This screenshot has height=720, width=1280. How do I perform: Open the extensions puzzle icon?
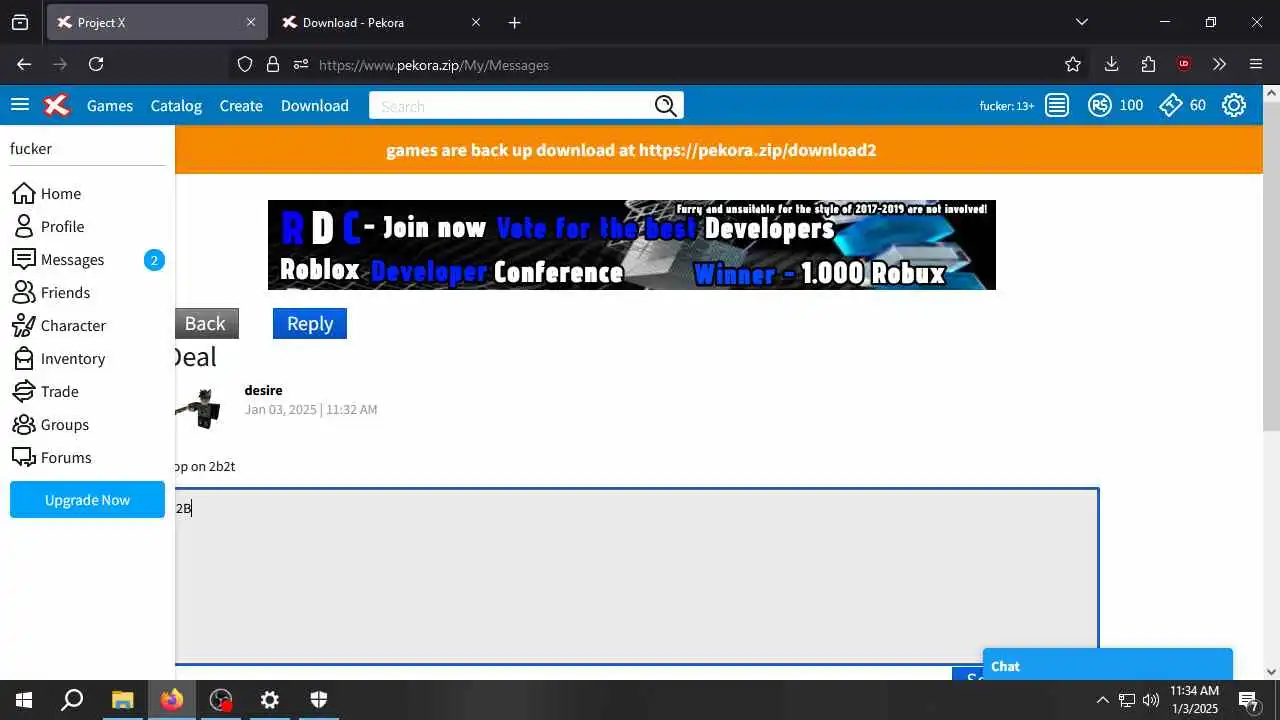click(x=1148, y=64)
